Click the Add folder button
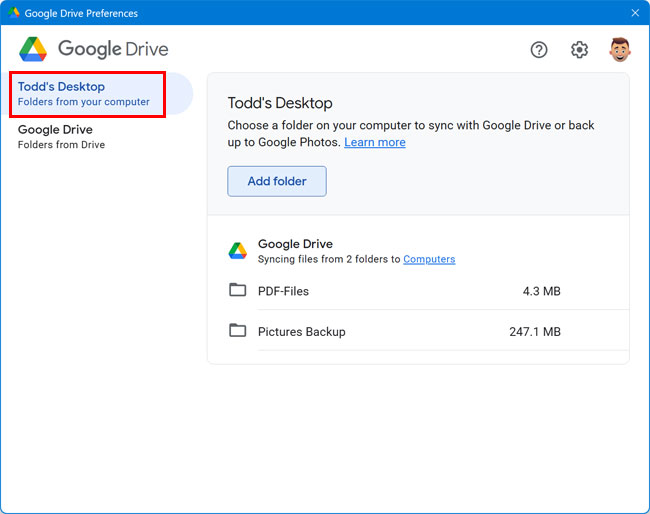 [277, 181]
